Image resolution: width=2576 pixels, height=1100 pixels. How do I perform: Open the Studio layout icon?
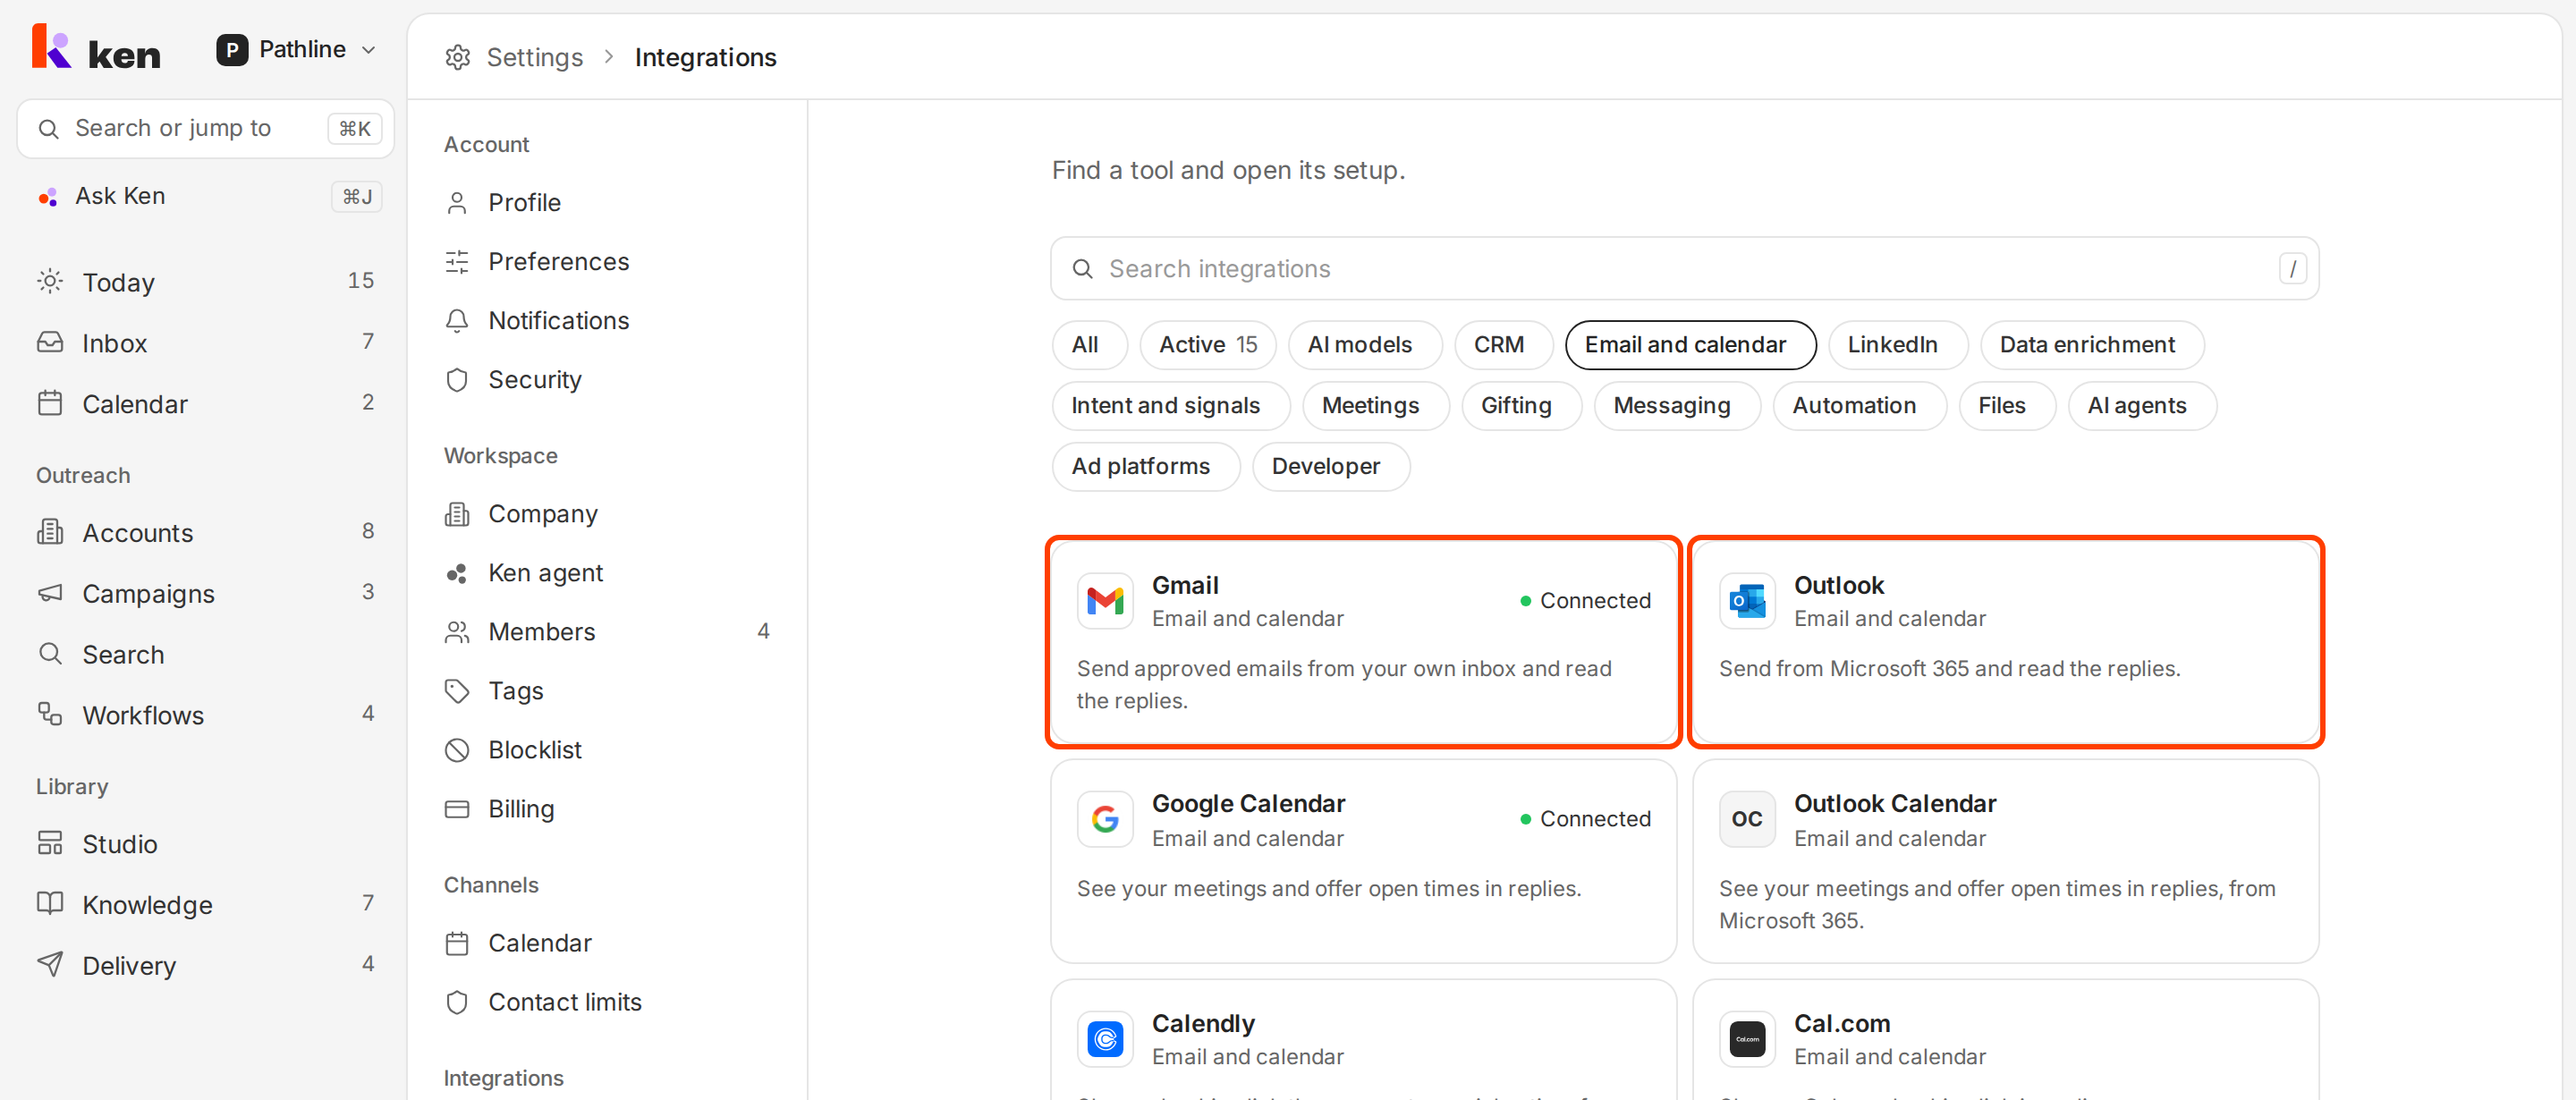point(50,843)
